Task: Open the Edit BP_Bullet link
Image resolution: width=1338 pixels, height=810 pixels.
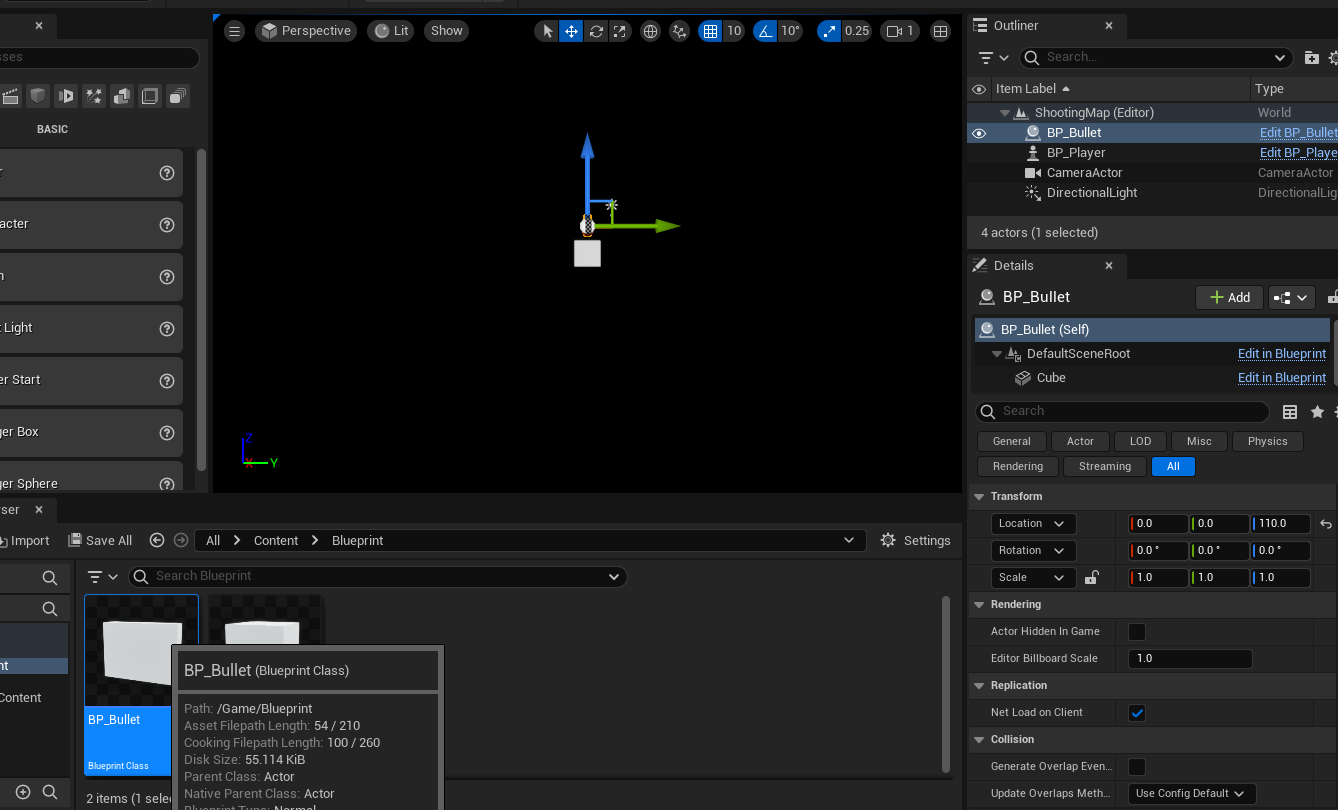Action: 1298,133
